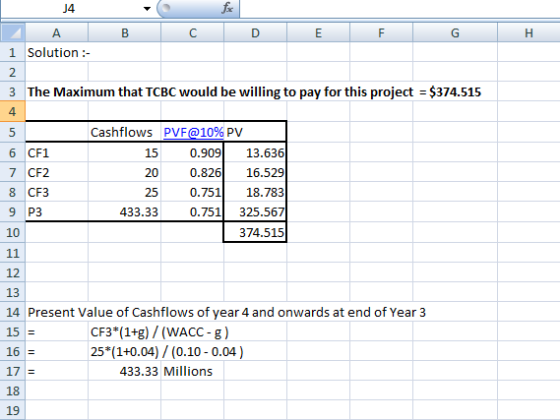Select 0.751 in the P3 row

coord(192,212)
